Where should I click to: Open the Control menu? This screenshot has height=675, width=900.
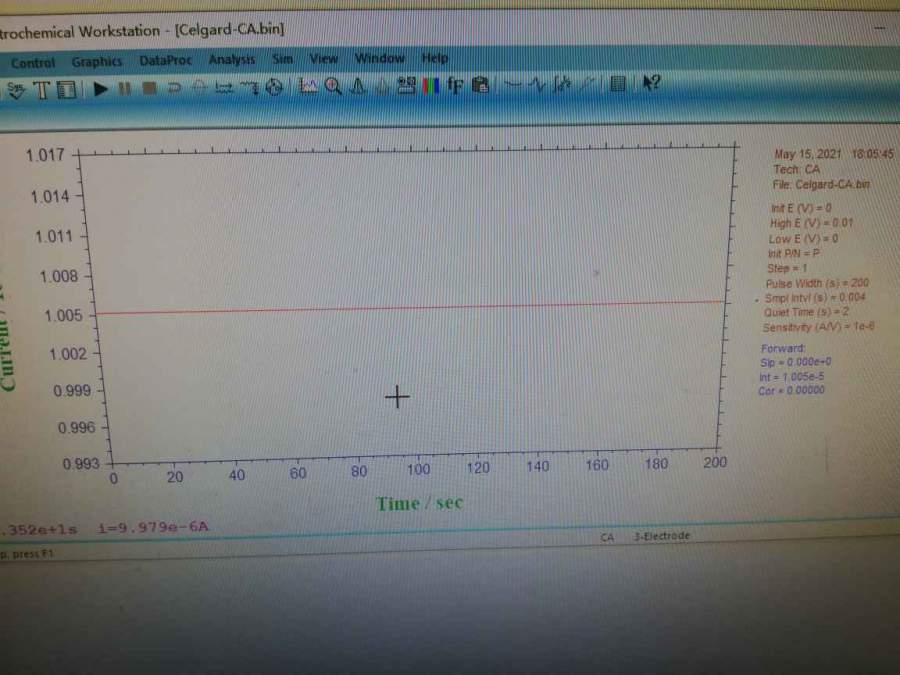point(33,62)
